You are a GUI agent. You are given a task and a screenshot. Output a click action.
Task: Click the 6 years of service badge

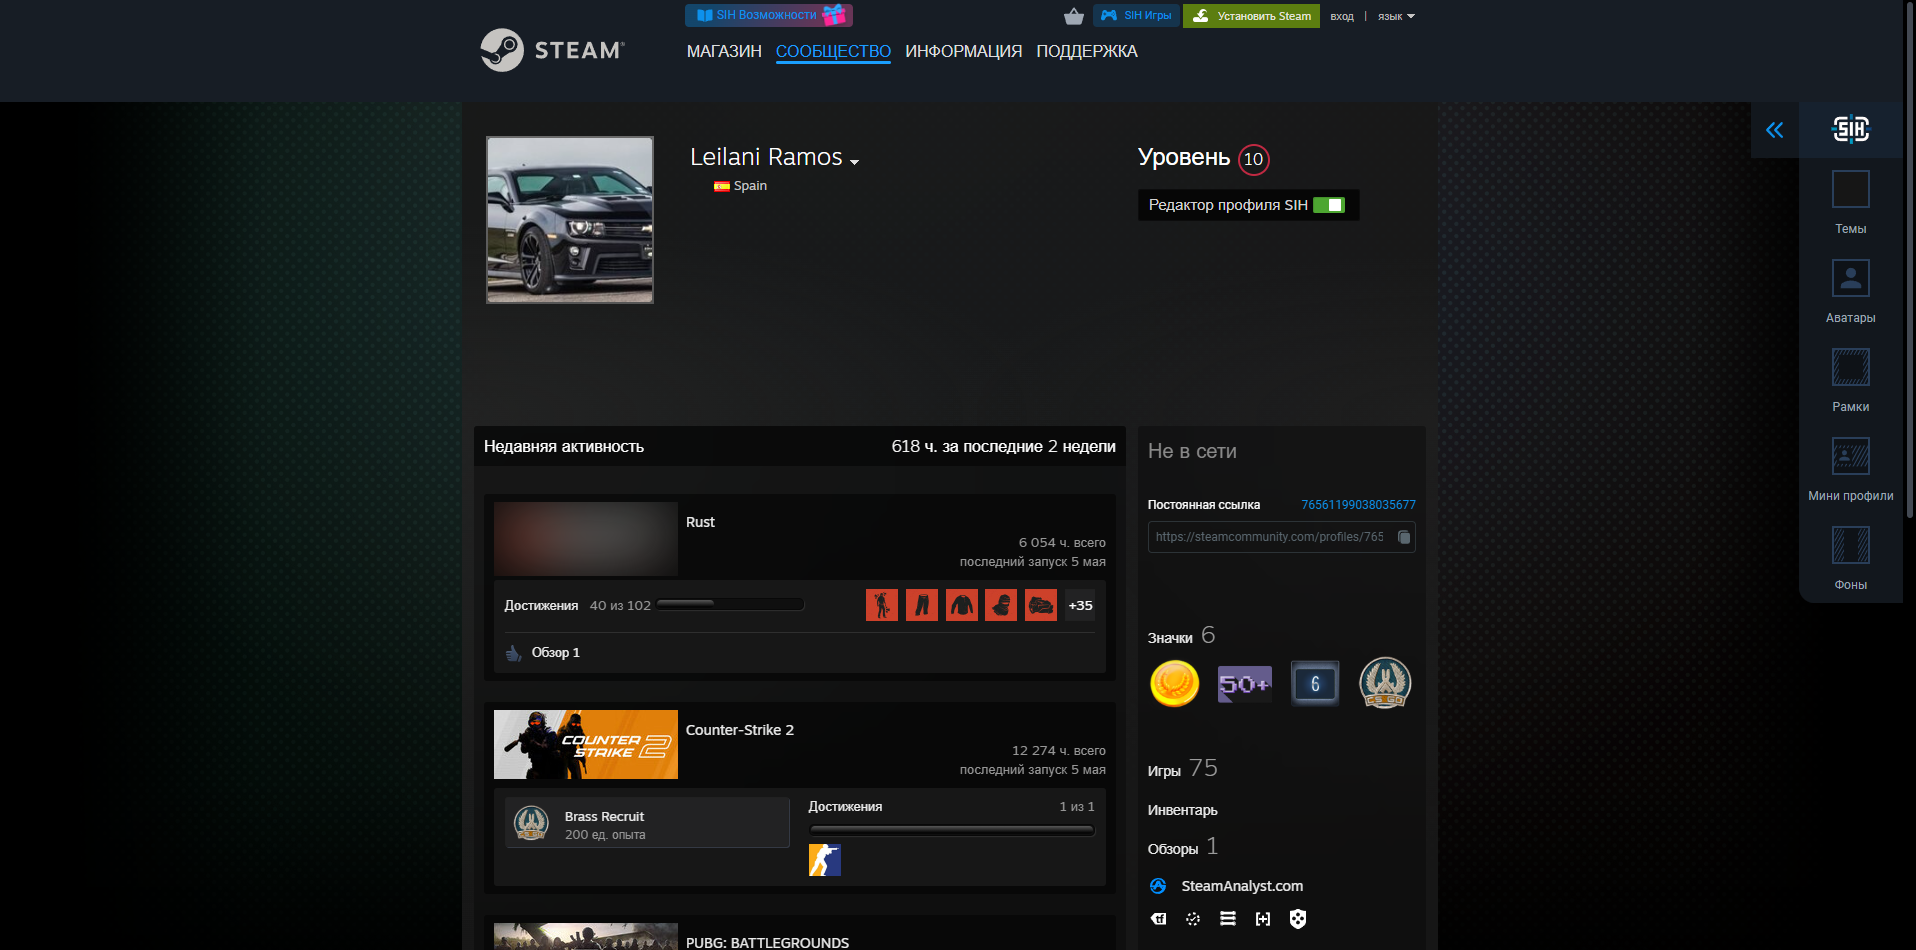[1315, 684]
